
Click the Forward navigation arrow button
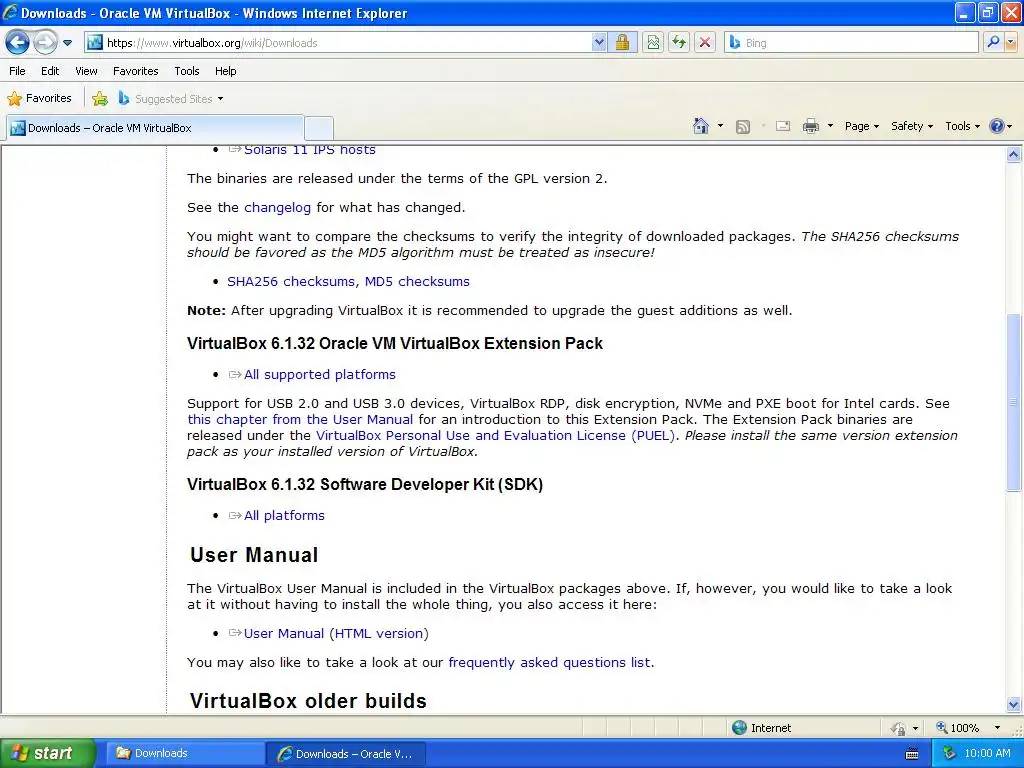[45, 43]
